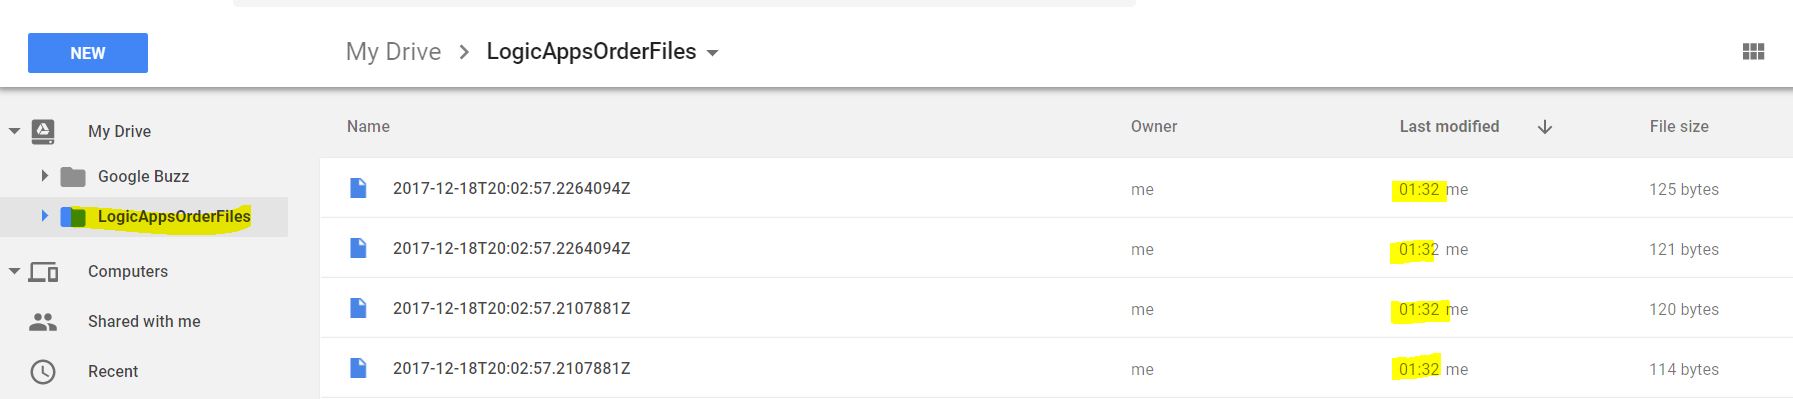Image resolution: width=1793 pixels, height=399 pixels.
Task: Click the Google Buzz folder icon
Action: click(73, 177)
